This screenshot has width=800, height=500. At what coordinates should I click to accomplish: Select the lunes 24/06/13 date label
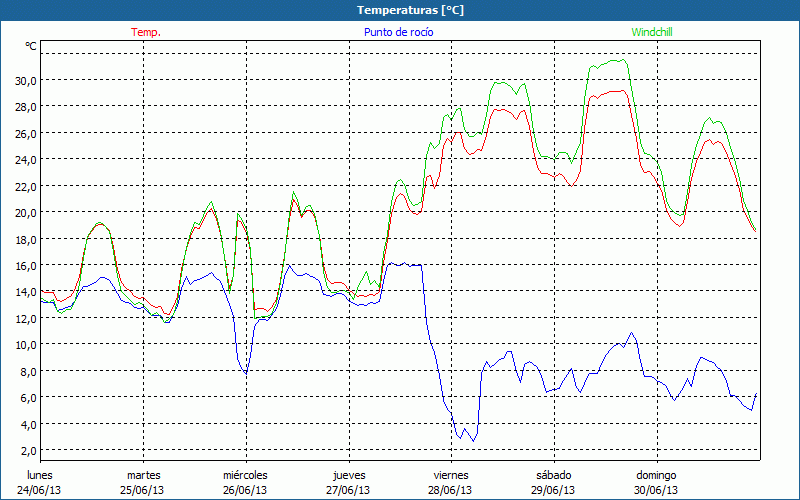pos(40,482)
